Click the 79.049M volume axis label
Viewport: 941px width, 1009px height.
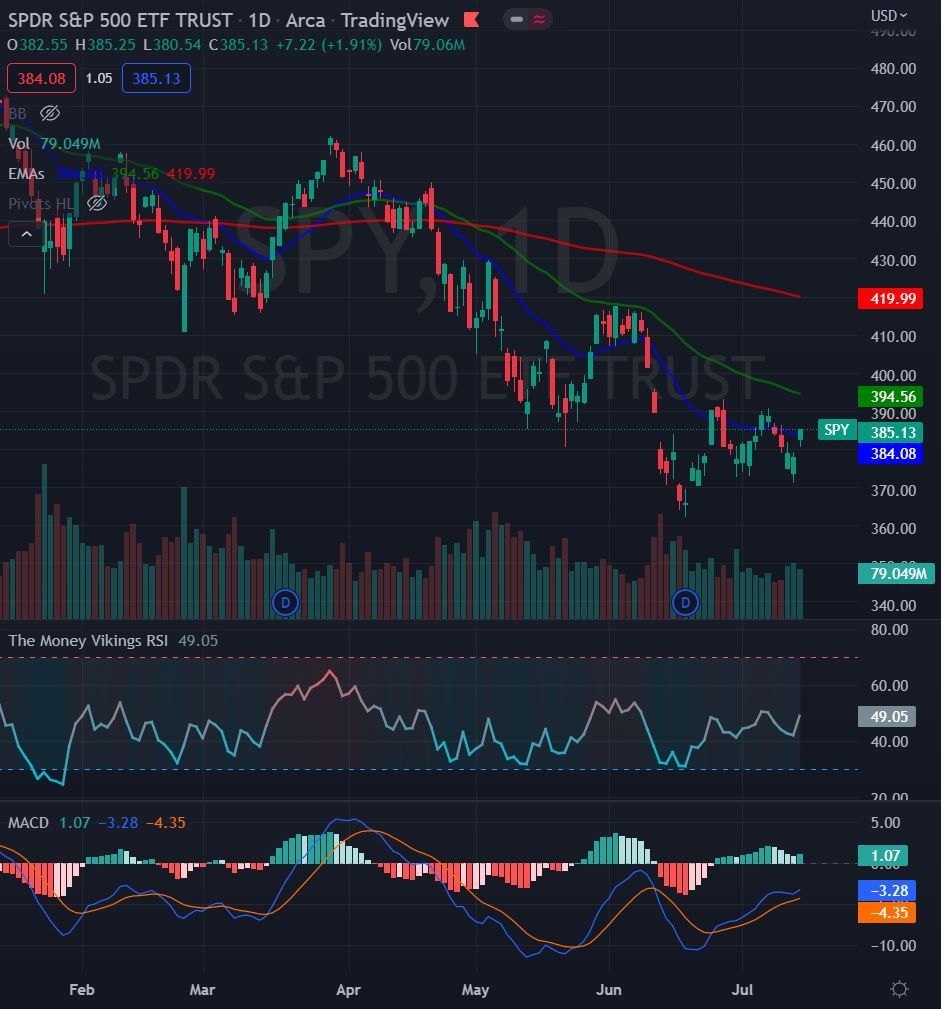(897, 573)
